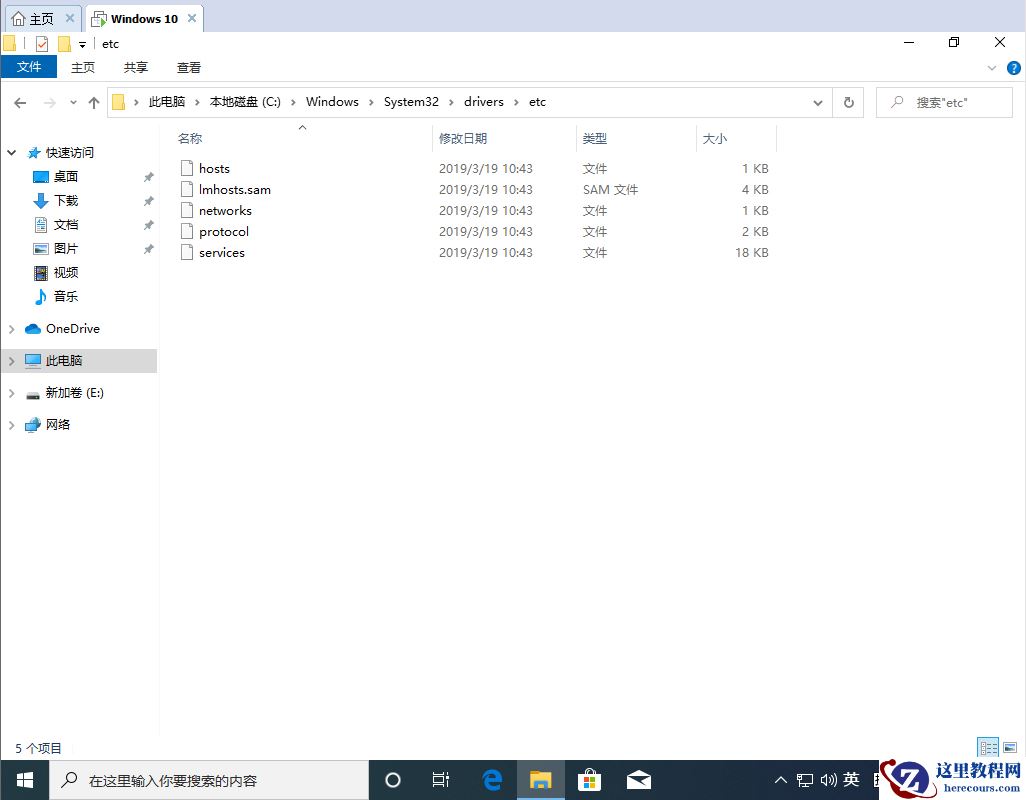Refresh the etc folder view

pos(848,101)
